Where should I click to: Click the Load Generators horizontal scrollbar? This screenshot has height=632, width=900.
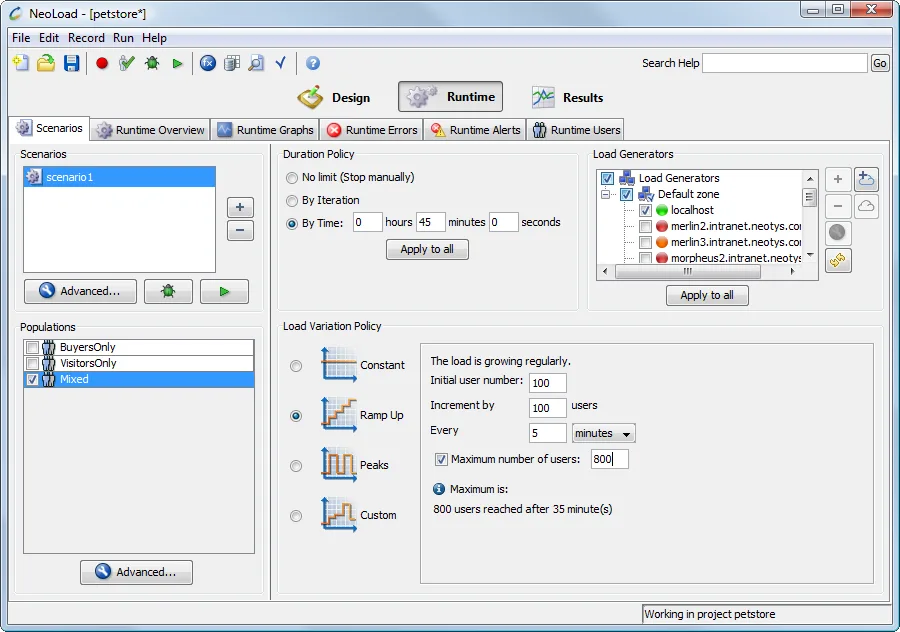(x=688, y=272)
